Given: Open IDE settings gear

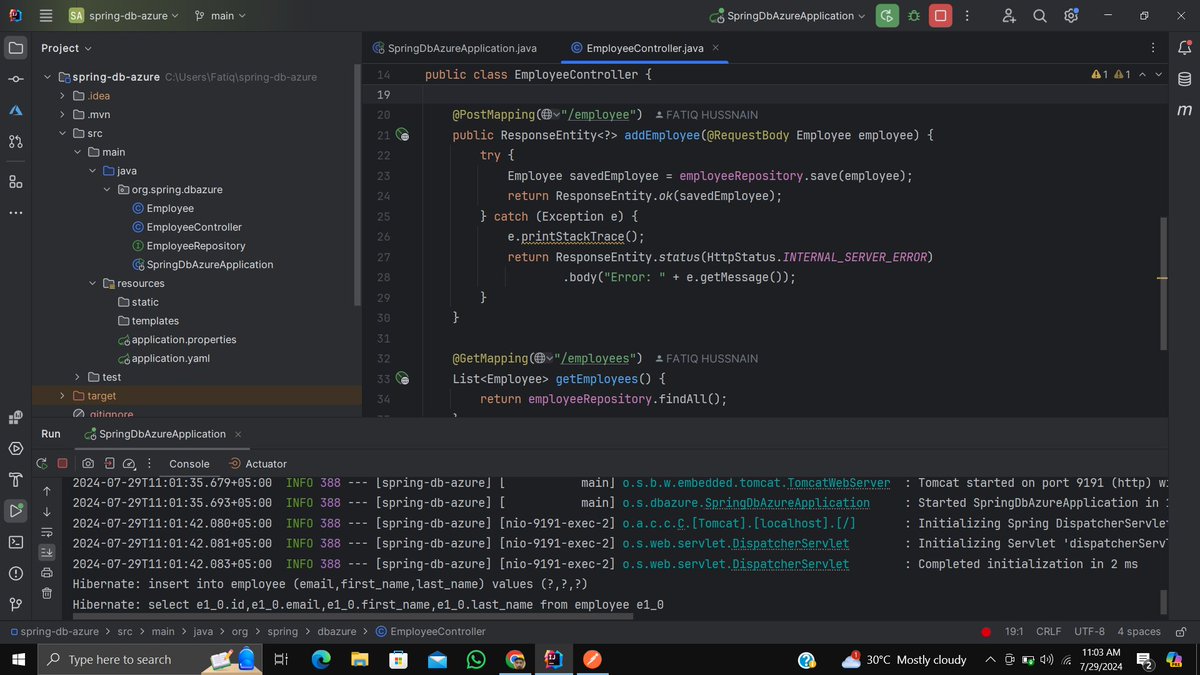Looking at the screenshot, I should click(x=1071, y=16).
